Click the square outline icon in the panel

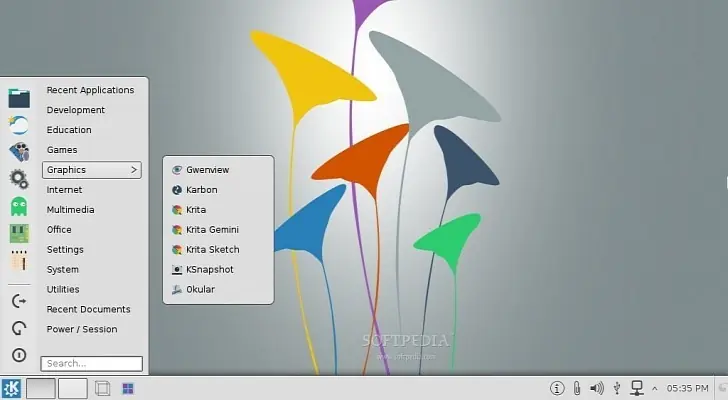pos(103,388)
